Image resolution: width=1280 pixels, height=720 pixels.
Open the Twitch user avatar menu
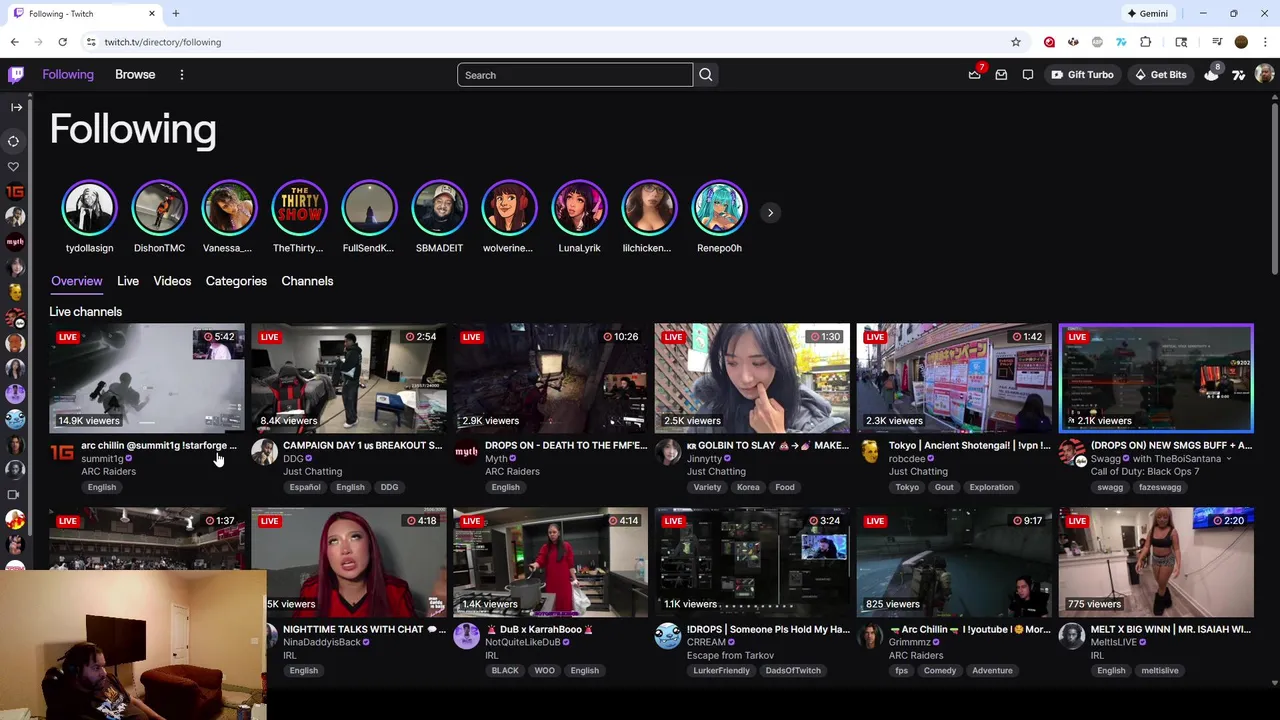[1264, 74]
